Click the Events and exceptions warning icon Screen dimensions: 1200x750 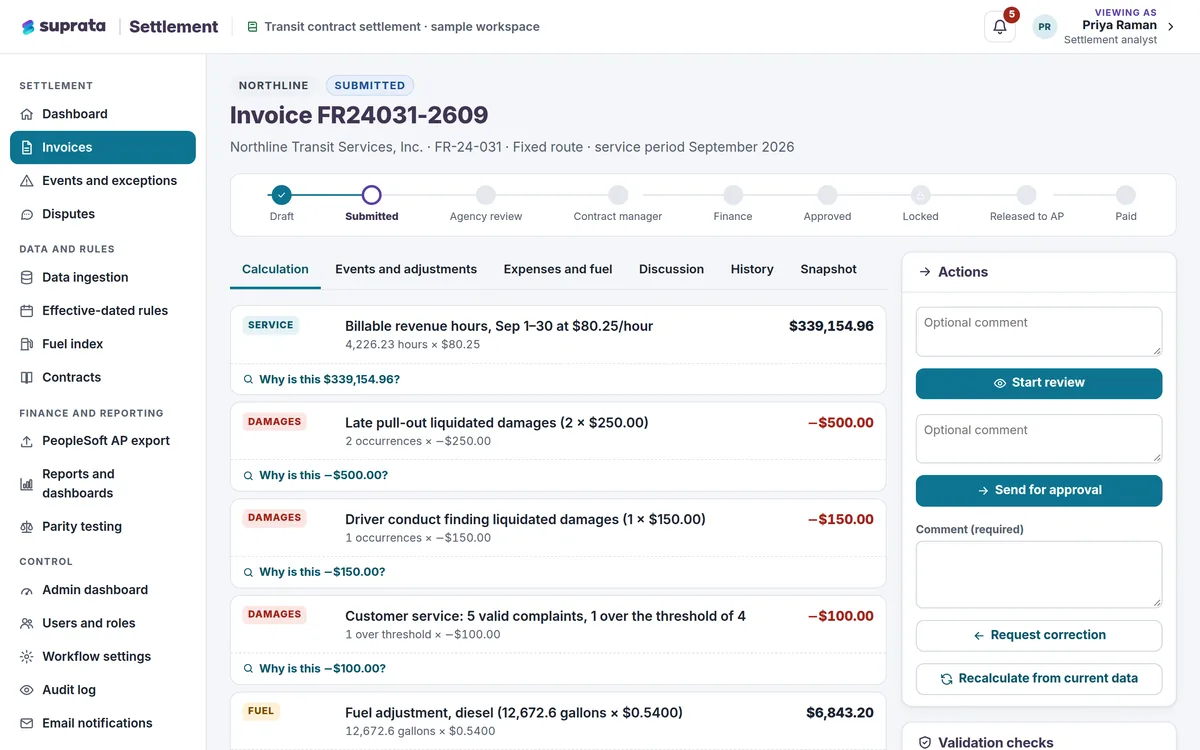[27, 181]
